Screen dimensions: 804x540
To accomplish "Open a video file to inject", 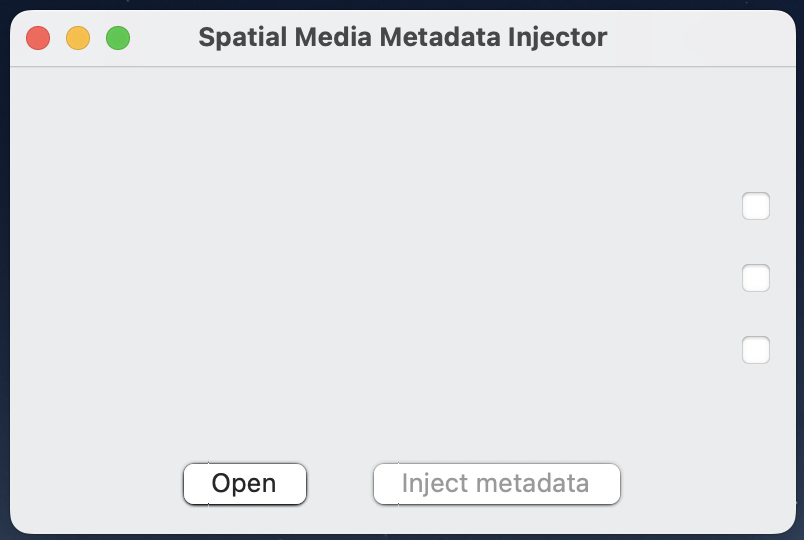I will pos(245,484).
